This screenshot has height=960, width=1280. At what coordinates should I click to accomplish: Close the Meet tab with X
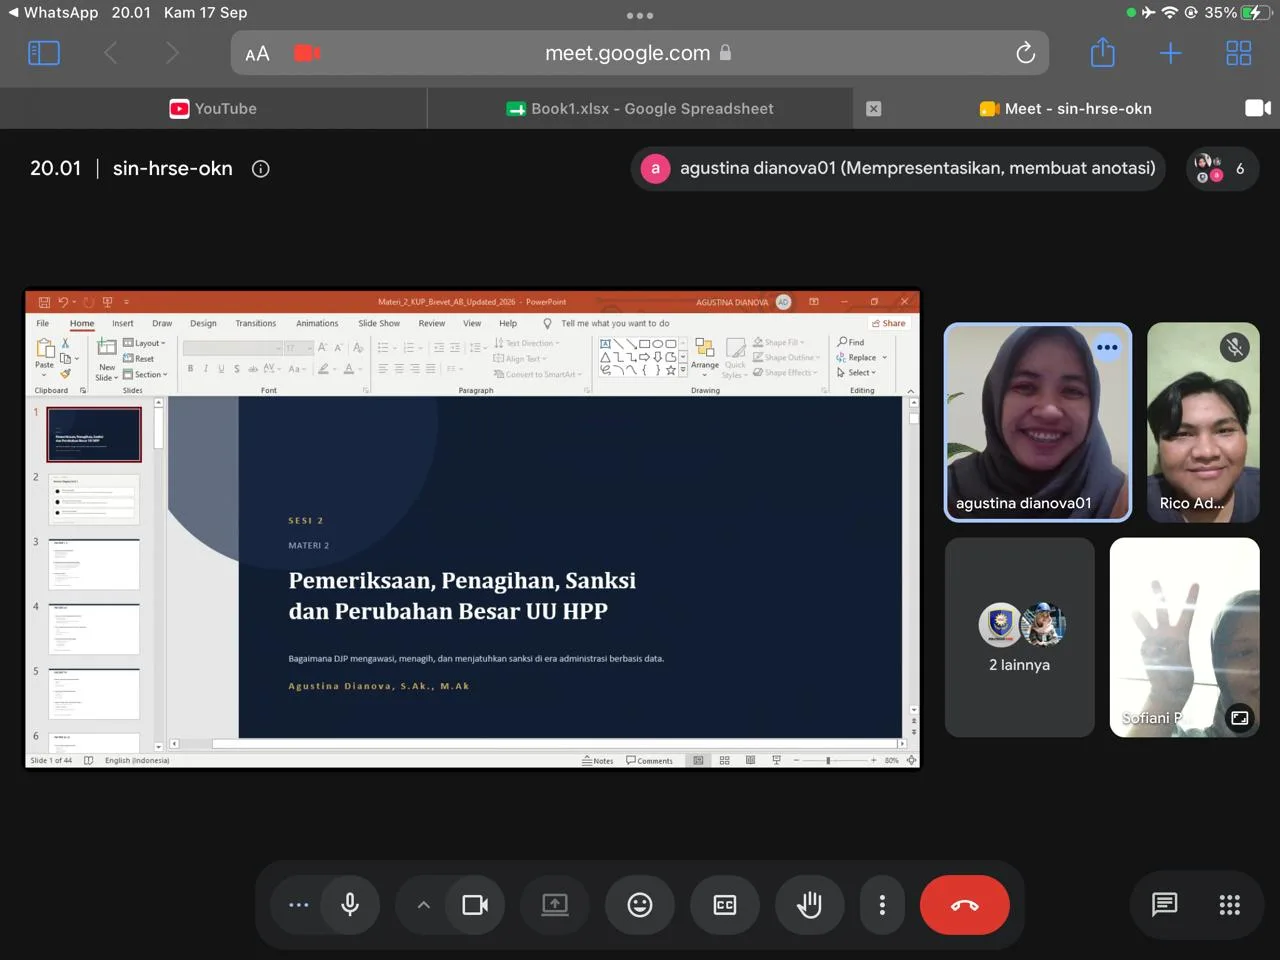874,109
